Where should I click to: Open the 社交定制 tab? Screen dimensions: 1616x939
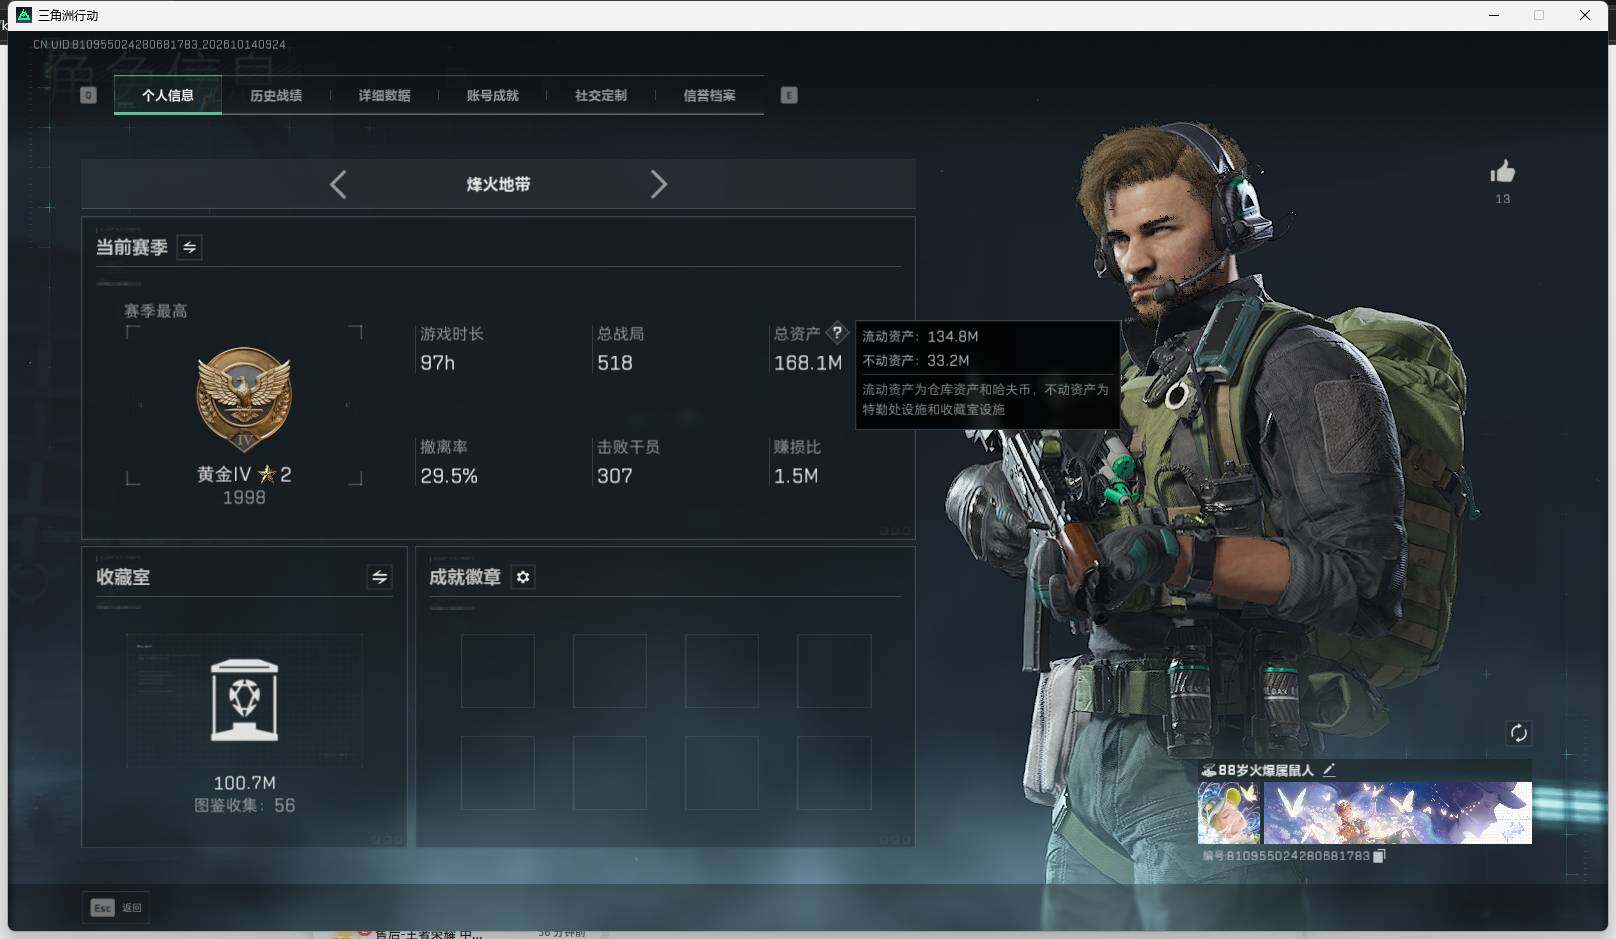(600, 95)
